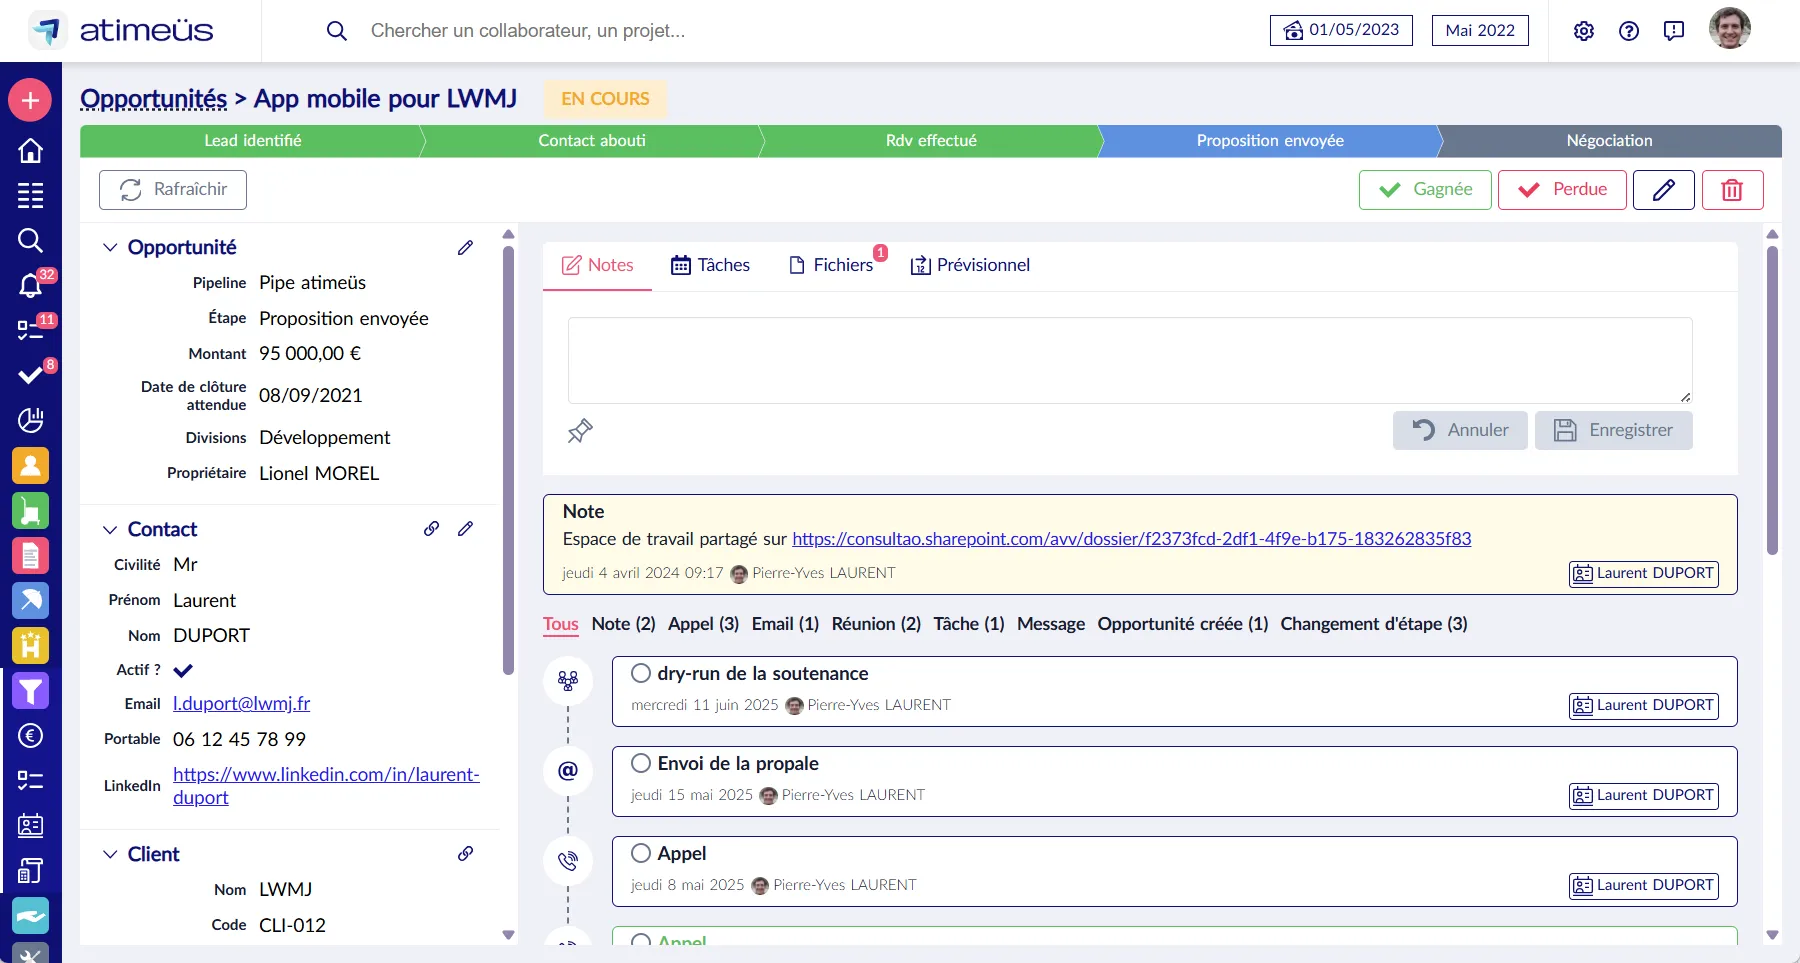This screenshot has height=963, width=1800.
Task: Mark opportunity as Gagnée
Action: pos(1425,190)
